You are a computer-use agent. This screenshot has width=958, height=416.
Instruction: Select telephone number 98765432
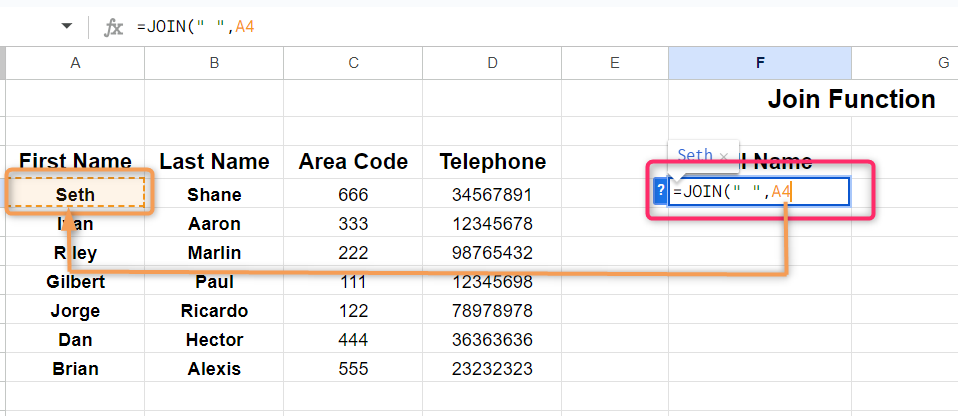tap(492, 253)
